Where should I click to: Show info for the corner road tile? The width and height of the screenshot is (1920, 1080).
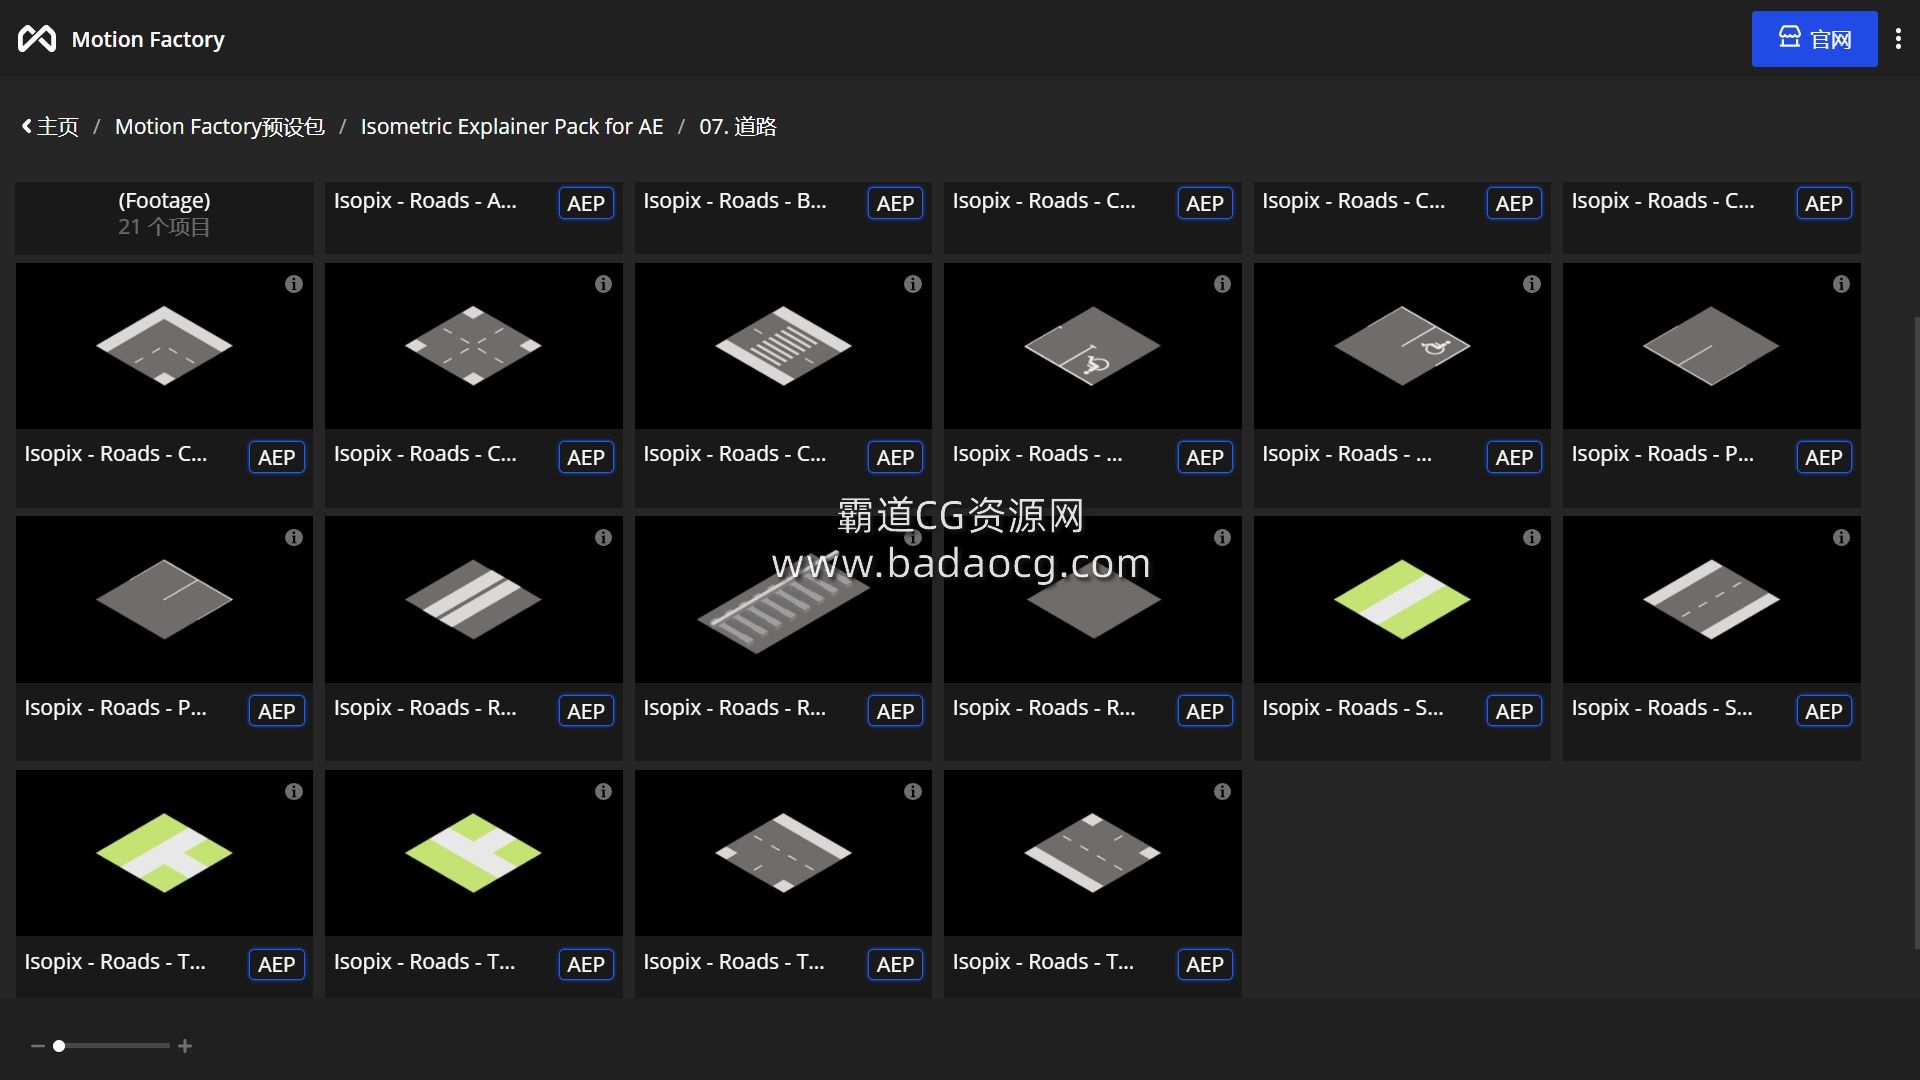tap(293, 284)
